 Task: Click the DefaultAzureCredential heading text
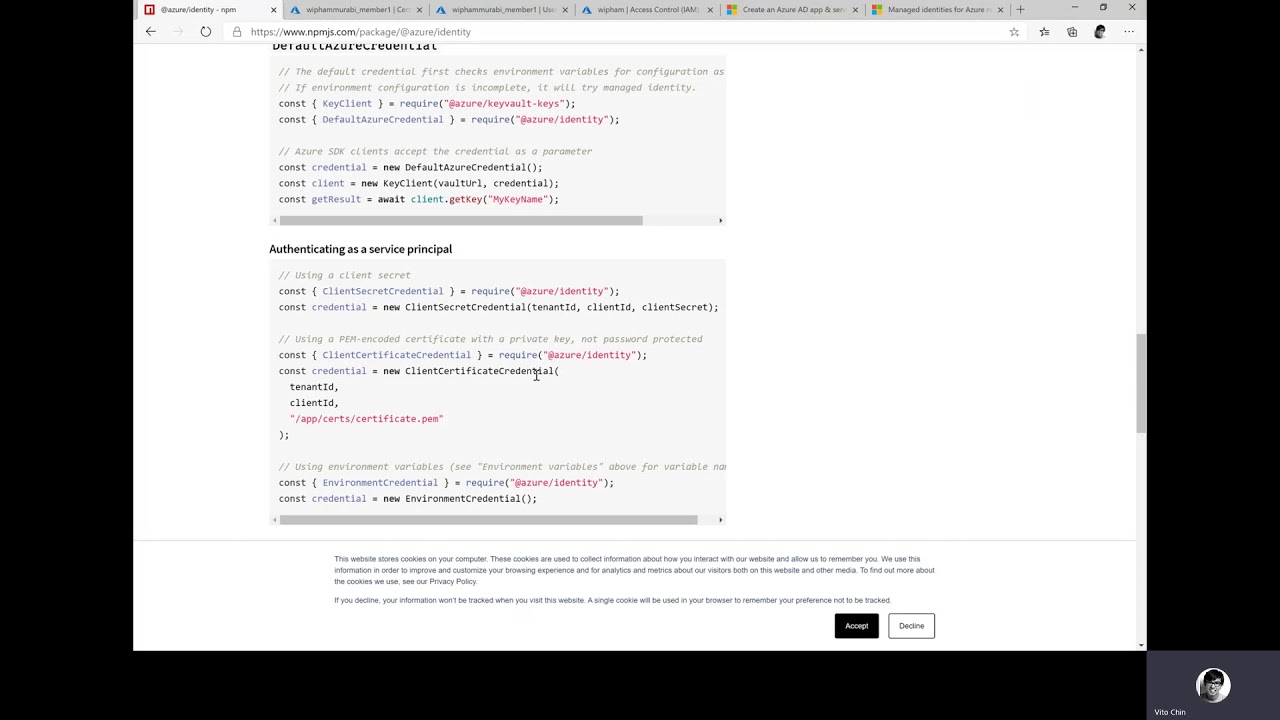click(x=355, y=46)
